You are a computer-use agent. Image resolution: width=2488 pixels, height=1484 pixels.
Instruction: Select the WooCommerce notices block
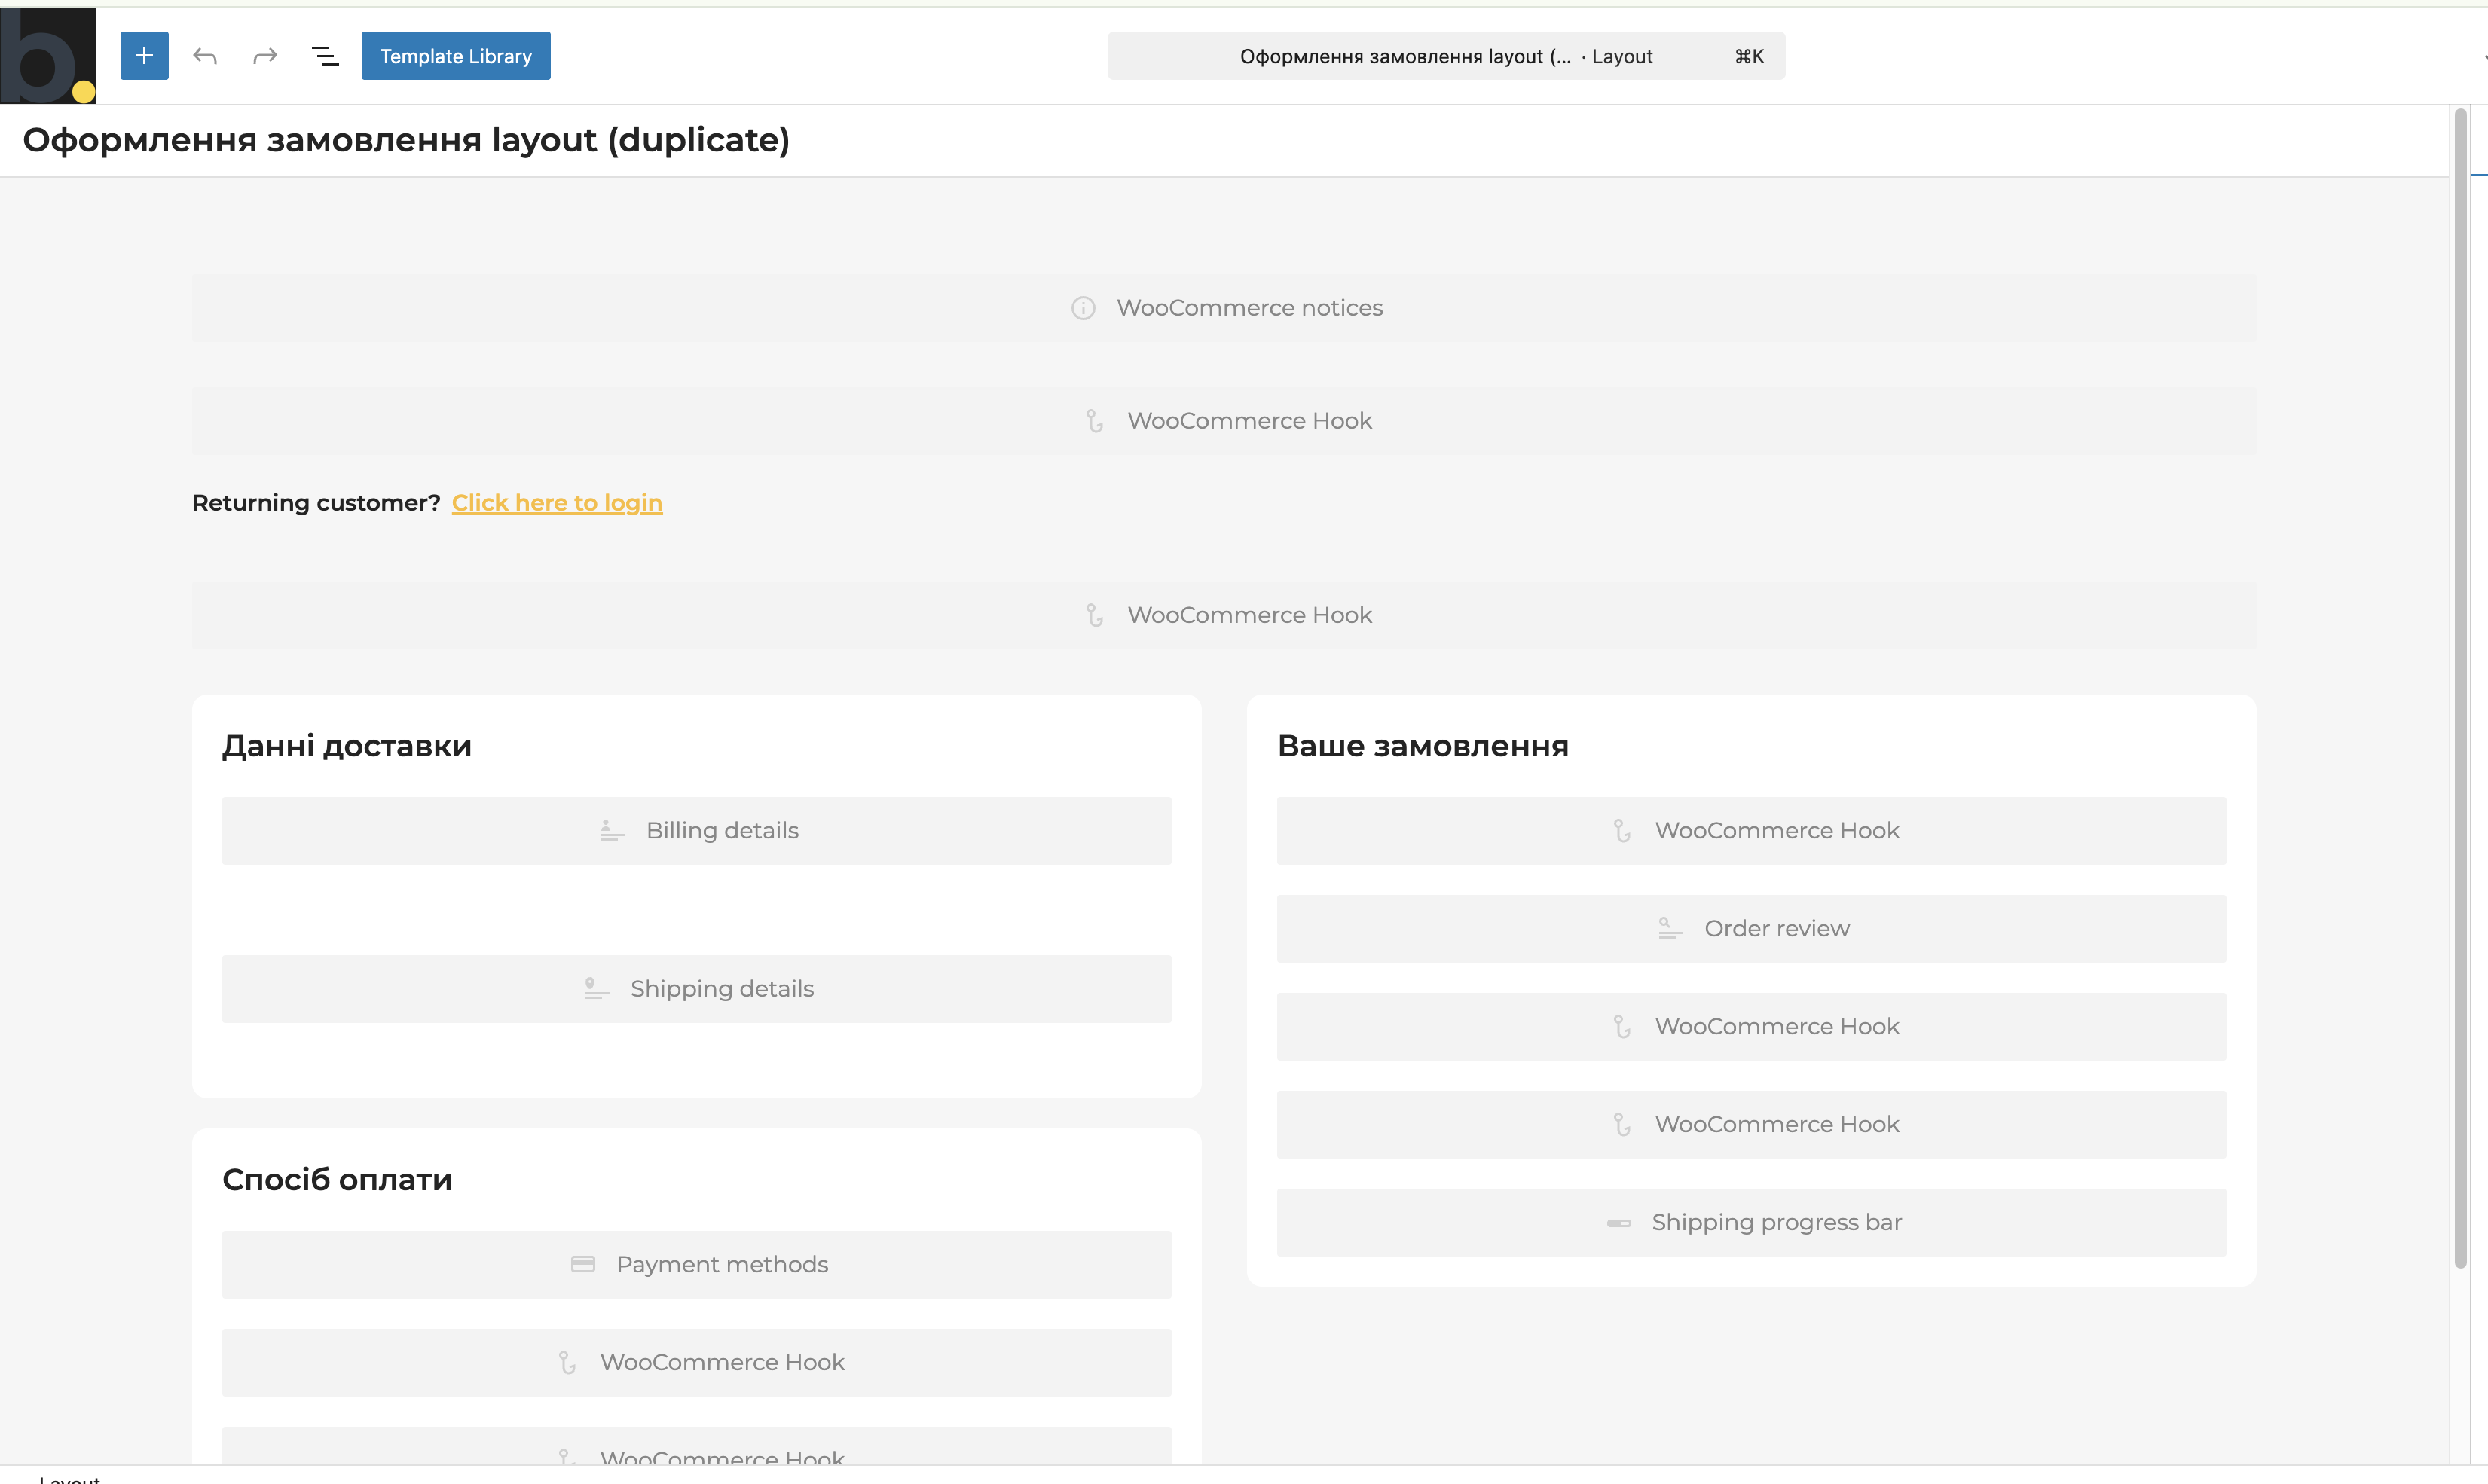pyautogui.click(x=1249, y=308)
